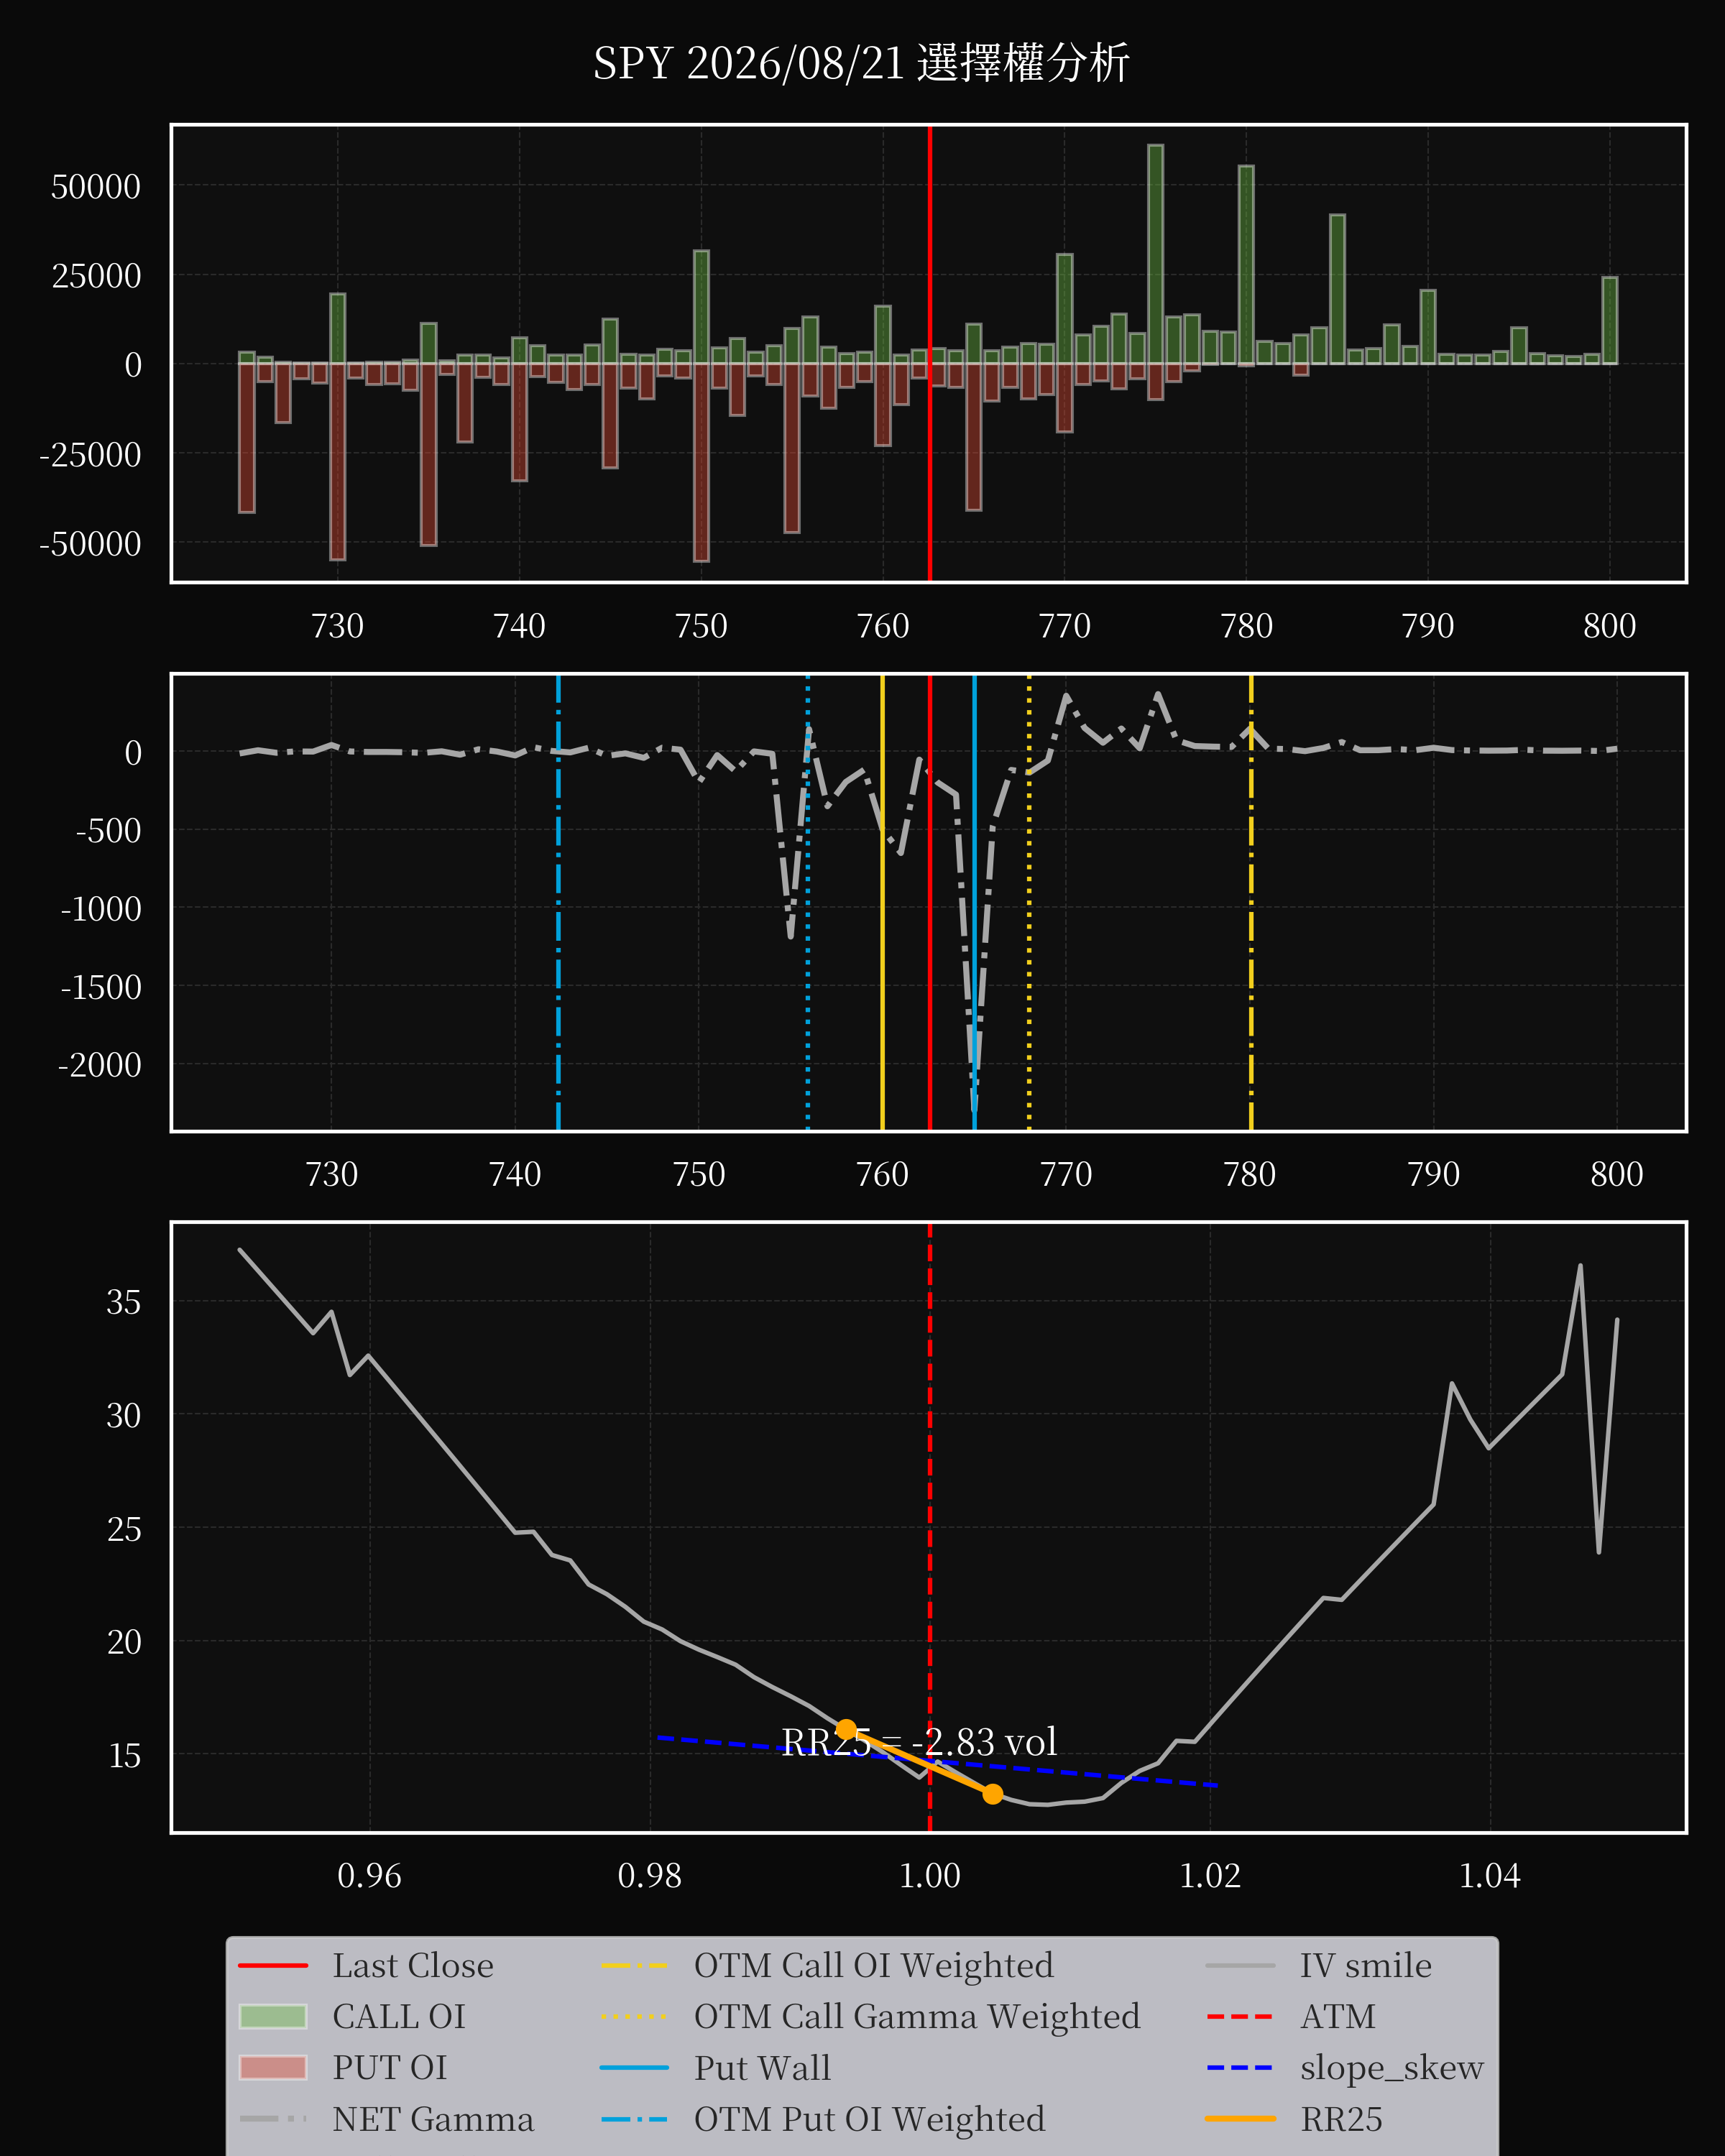Click the 'CALL OI' legend label
Viewport: 1725px width, 2156px height.
399,2016
